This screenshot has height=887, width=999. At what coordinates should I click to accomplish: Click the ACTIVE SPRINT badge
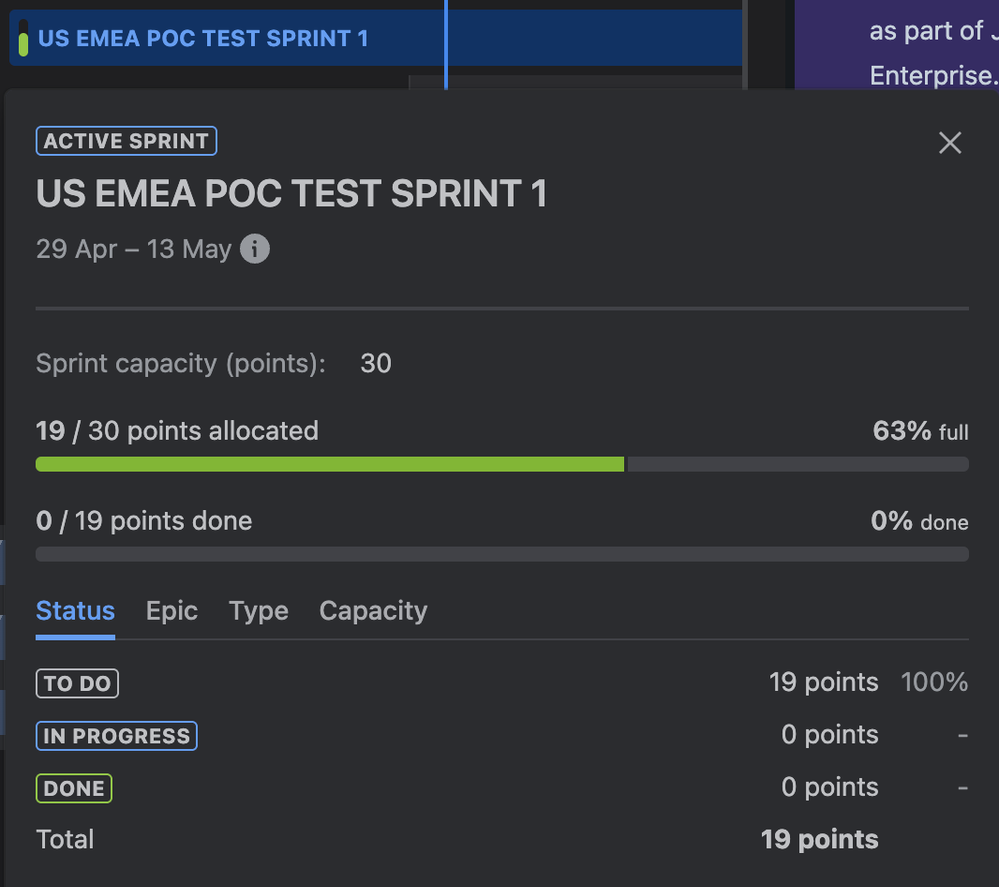(126, 141)
